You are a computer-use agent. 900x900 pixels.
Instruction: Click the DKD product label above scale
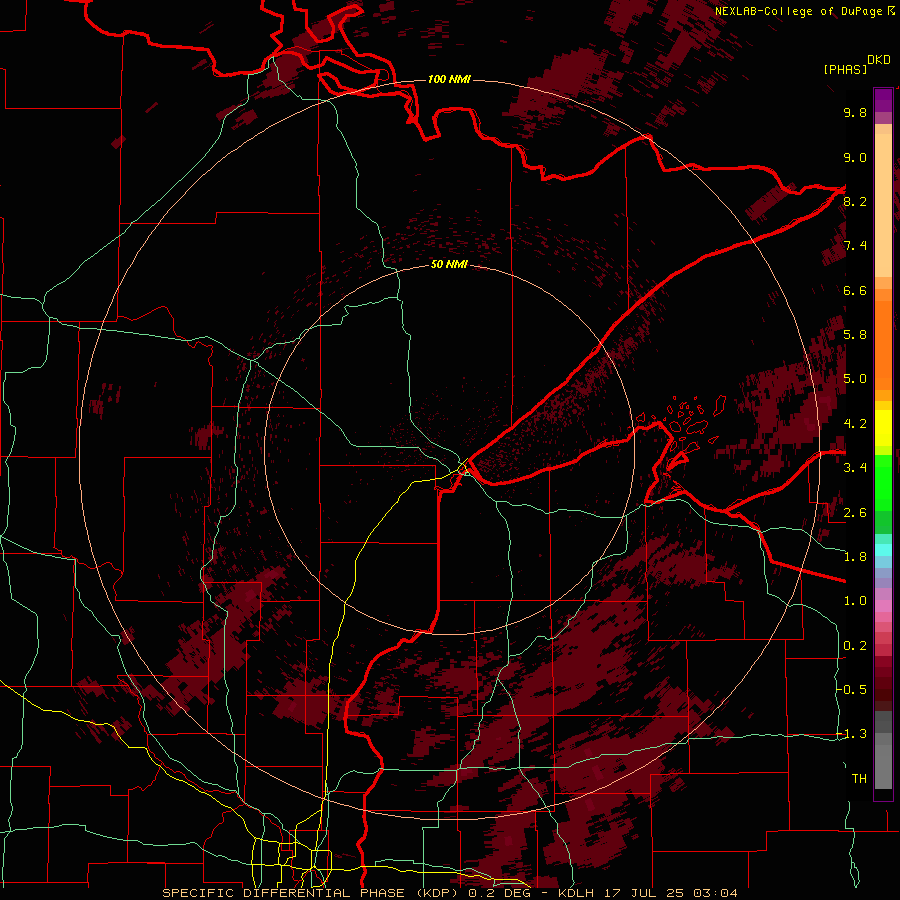(879, 60)
